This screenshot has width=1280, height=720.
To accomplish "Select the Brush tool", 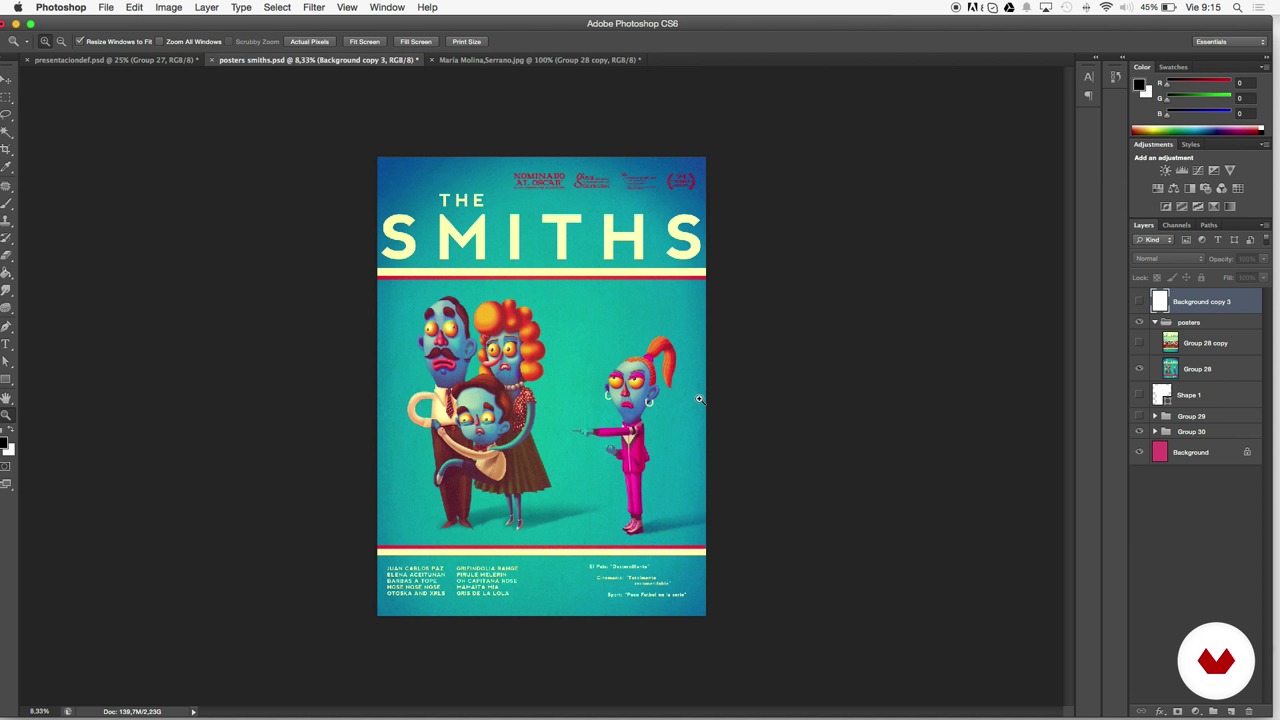I will click(6, 205).
